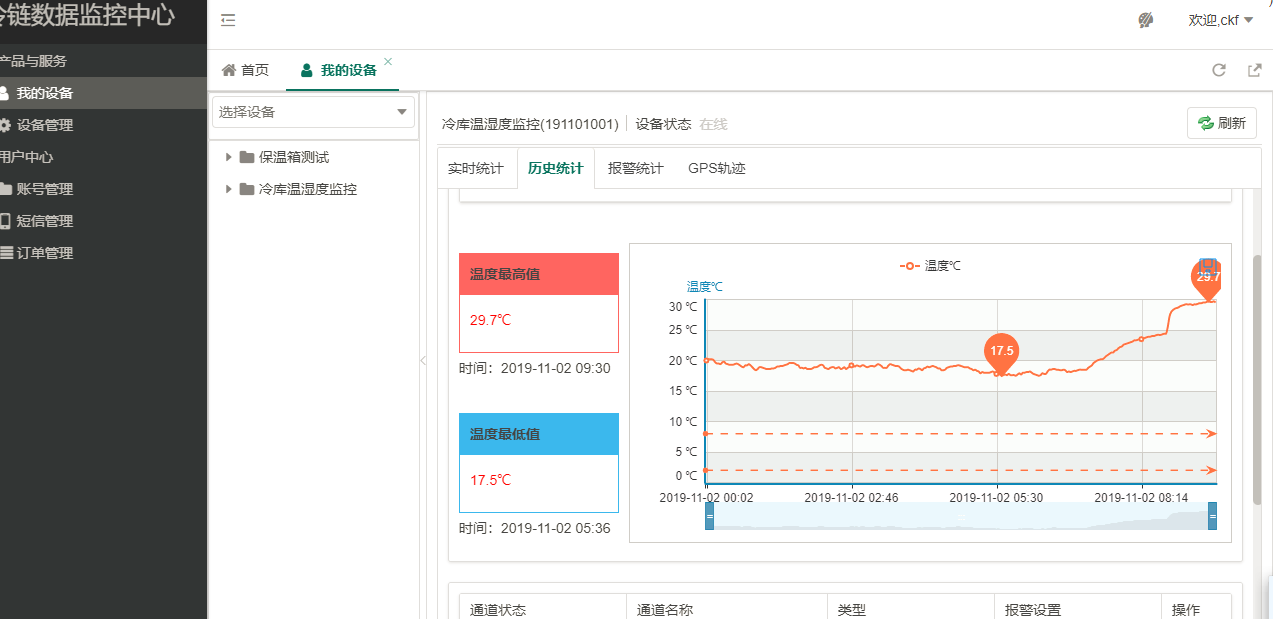Open the 选择设备 dropdown
Image resolution: width=1273 pixels, height=619 pixels.
click(x=313, y=112)
